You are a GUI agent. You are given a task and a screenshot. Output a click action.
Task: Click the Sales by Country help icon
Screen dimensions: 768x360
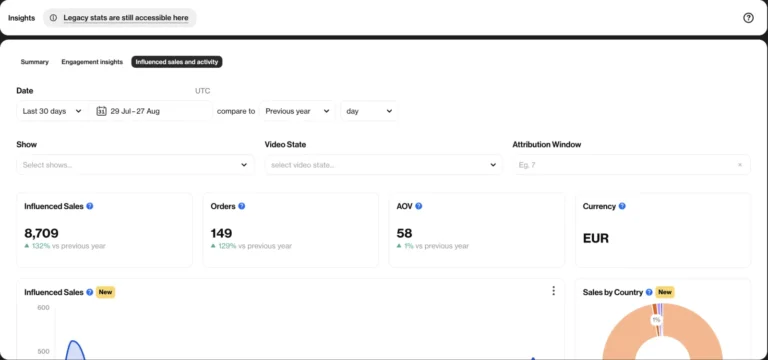[649, 292]
